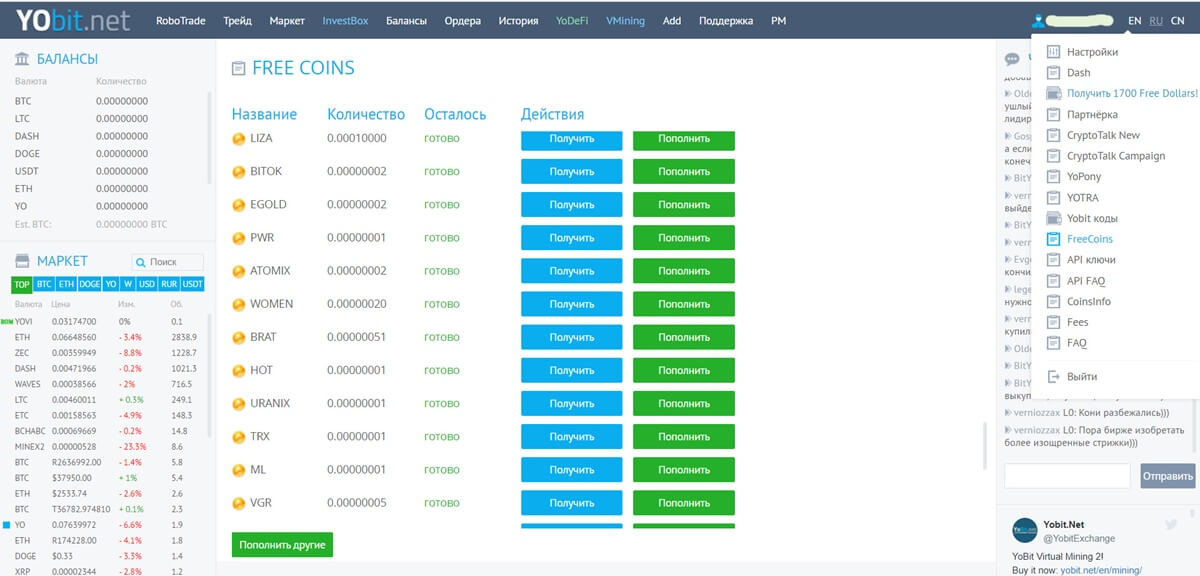
Task: Click the chat message input field
Action: coord(1067,476)
